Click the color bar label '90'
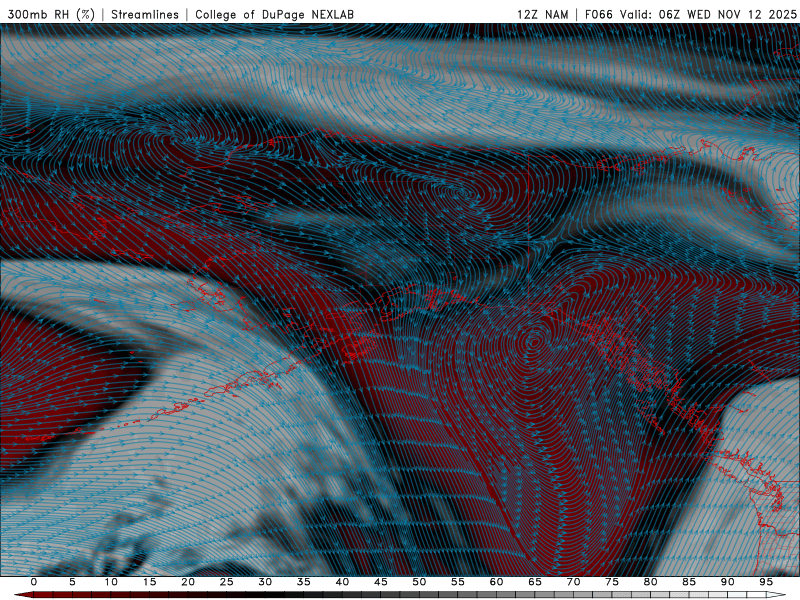The height and width of the screenshot is (600, 800). (727, 582)
